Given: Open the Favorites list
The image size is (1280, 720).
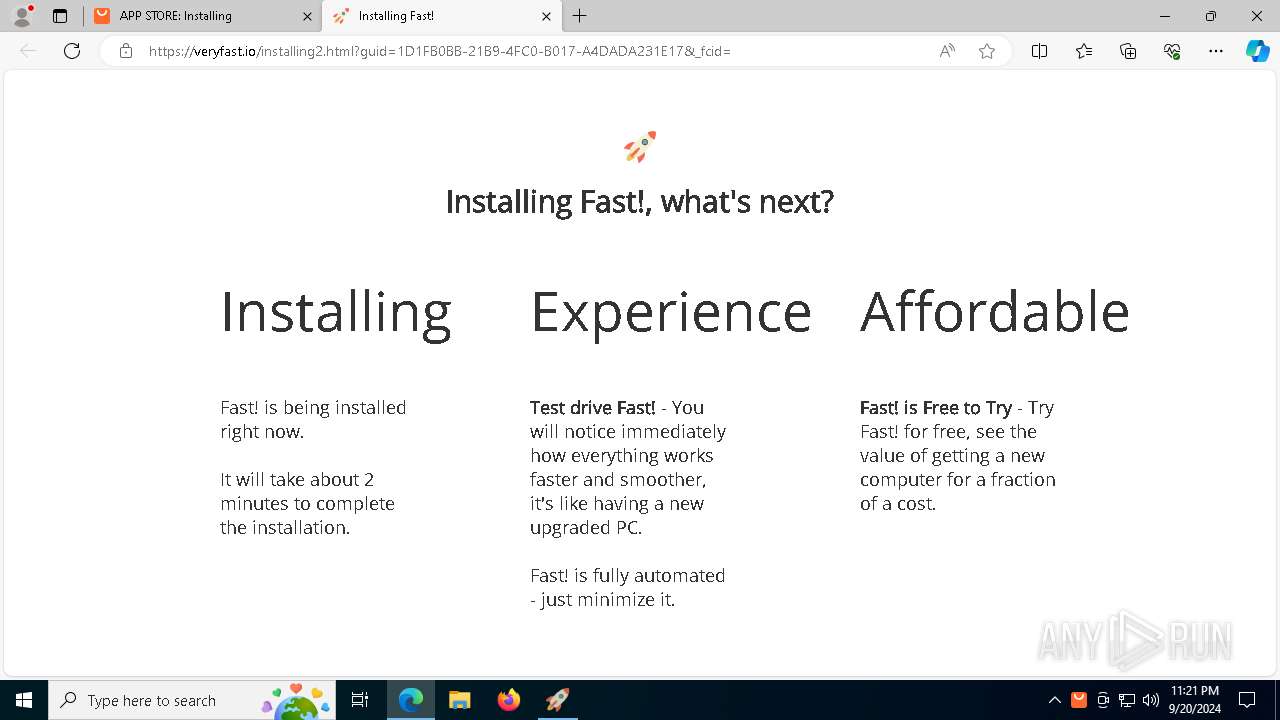Looking at the screenshot, I should [1084, 51].
